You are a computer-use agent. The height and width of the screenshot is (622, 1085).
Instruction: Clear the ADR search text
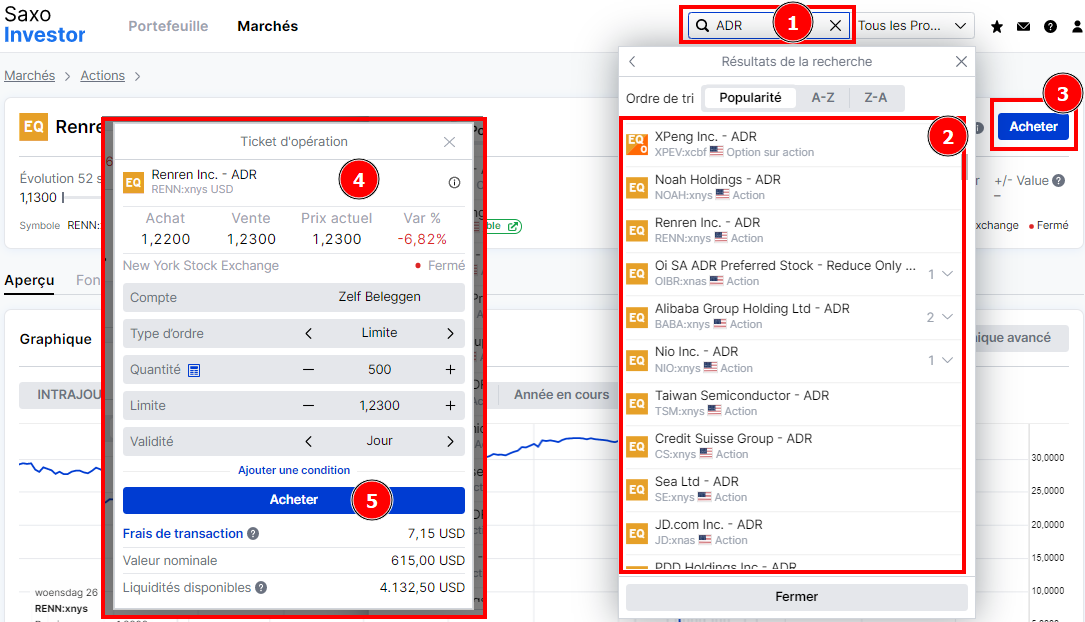(835, 26)
